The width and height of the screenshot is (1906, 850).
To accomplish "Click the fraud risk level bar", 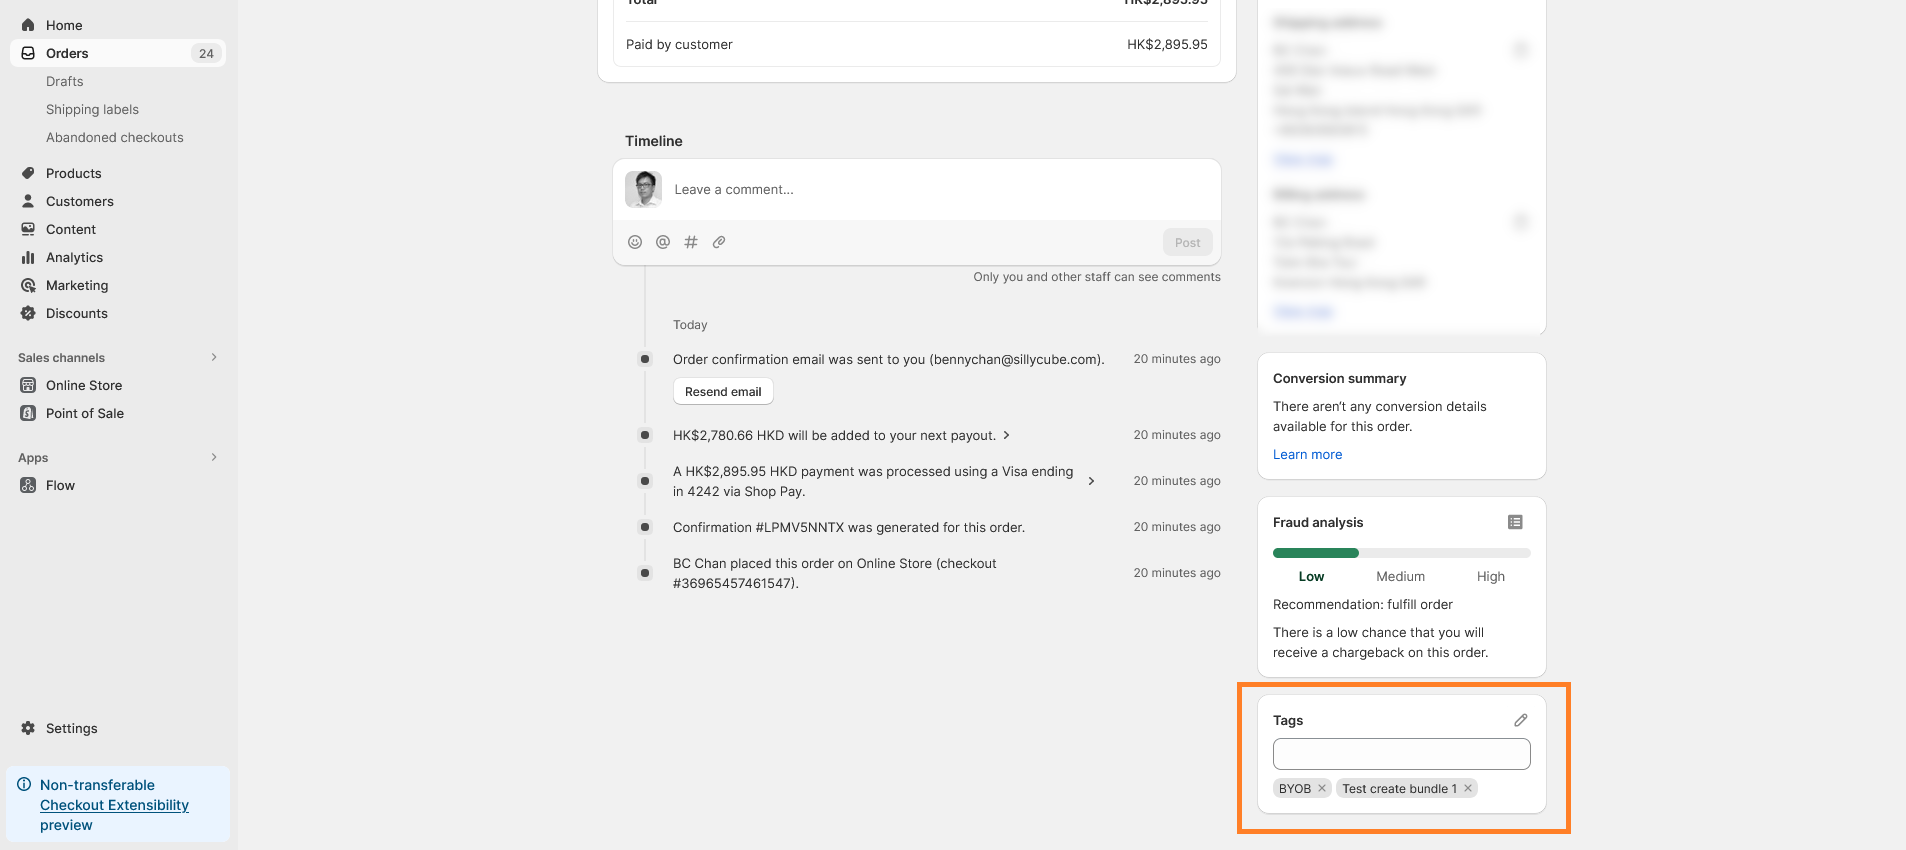I will (1401, 553).
